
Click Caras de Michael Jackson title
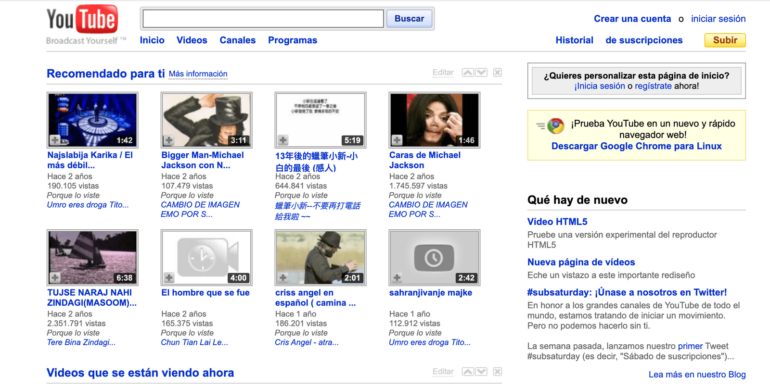click(x=425, y=160)
